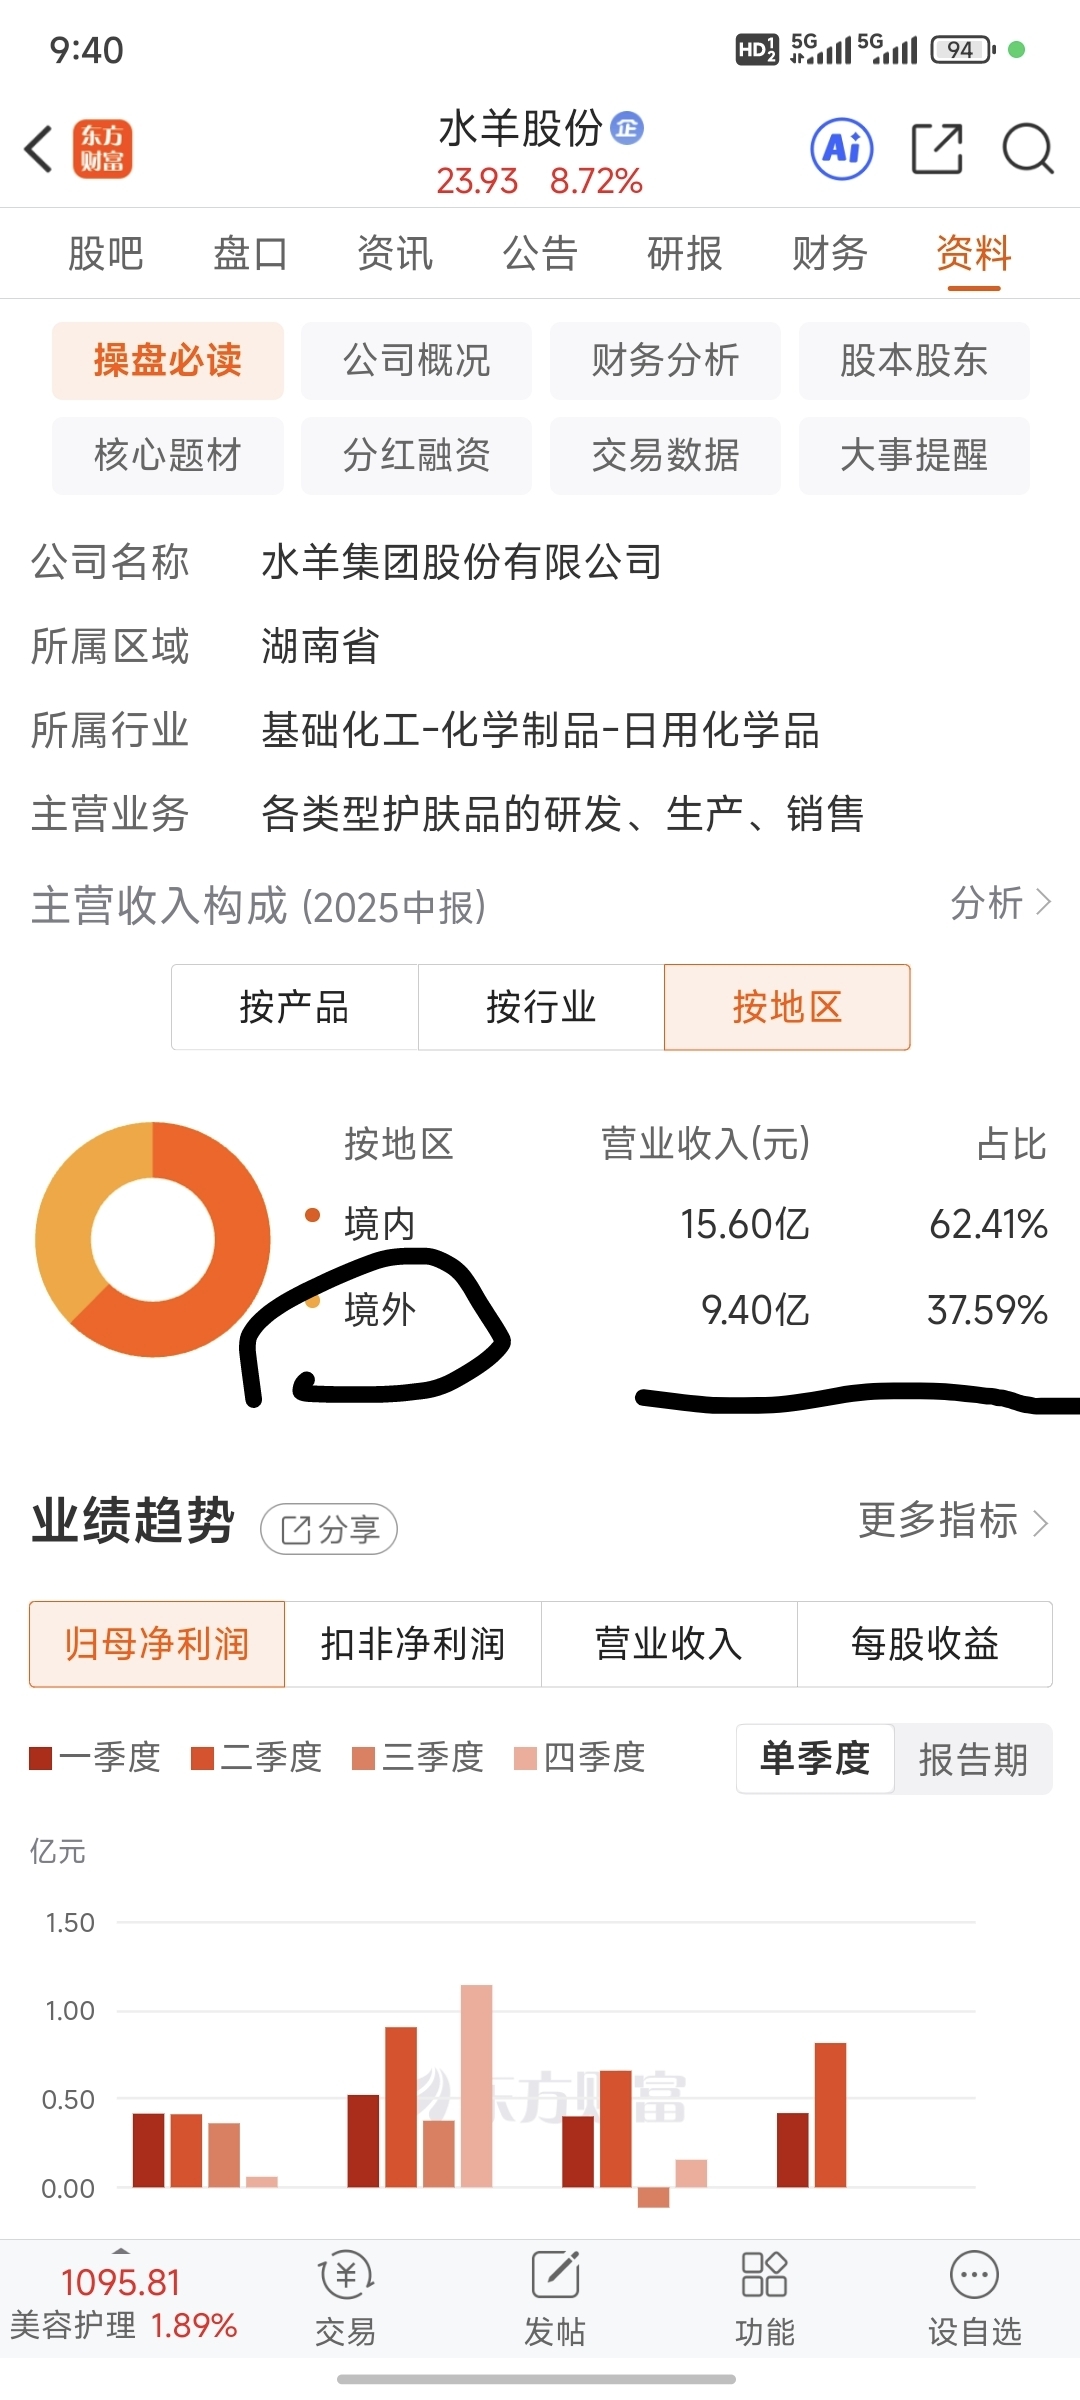Tap the back arrow icon
This screenshot has width=1080, height=2400.
tap(40, 150)
